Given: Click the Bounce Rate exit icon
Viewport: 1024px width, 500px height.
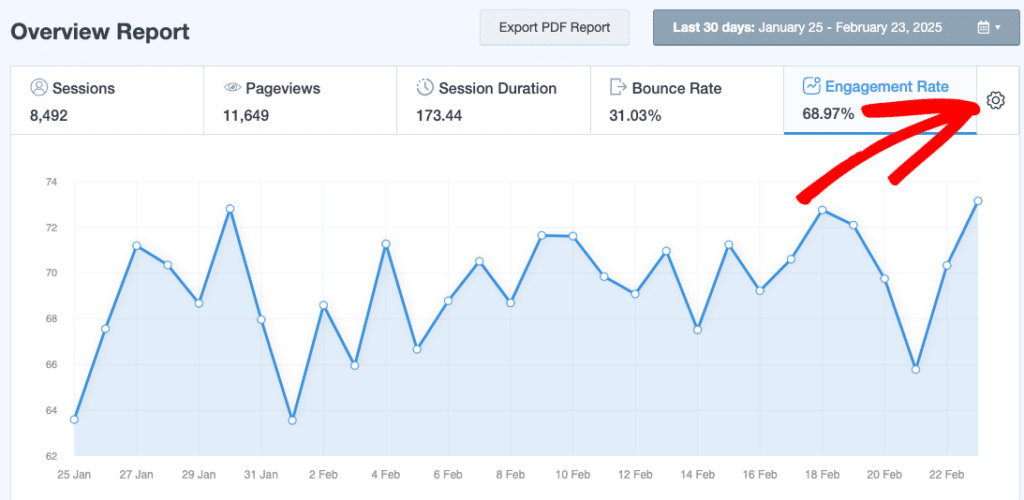Looking at the screenshot, I should point(618,88).
